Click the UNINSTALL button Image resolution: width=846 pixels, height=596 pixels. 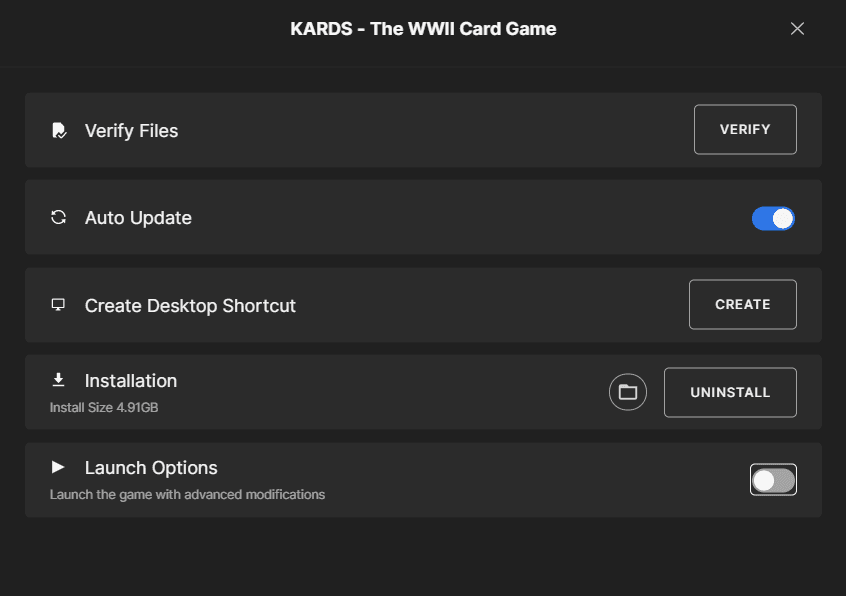[730, 392]
